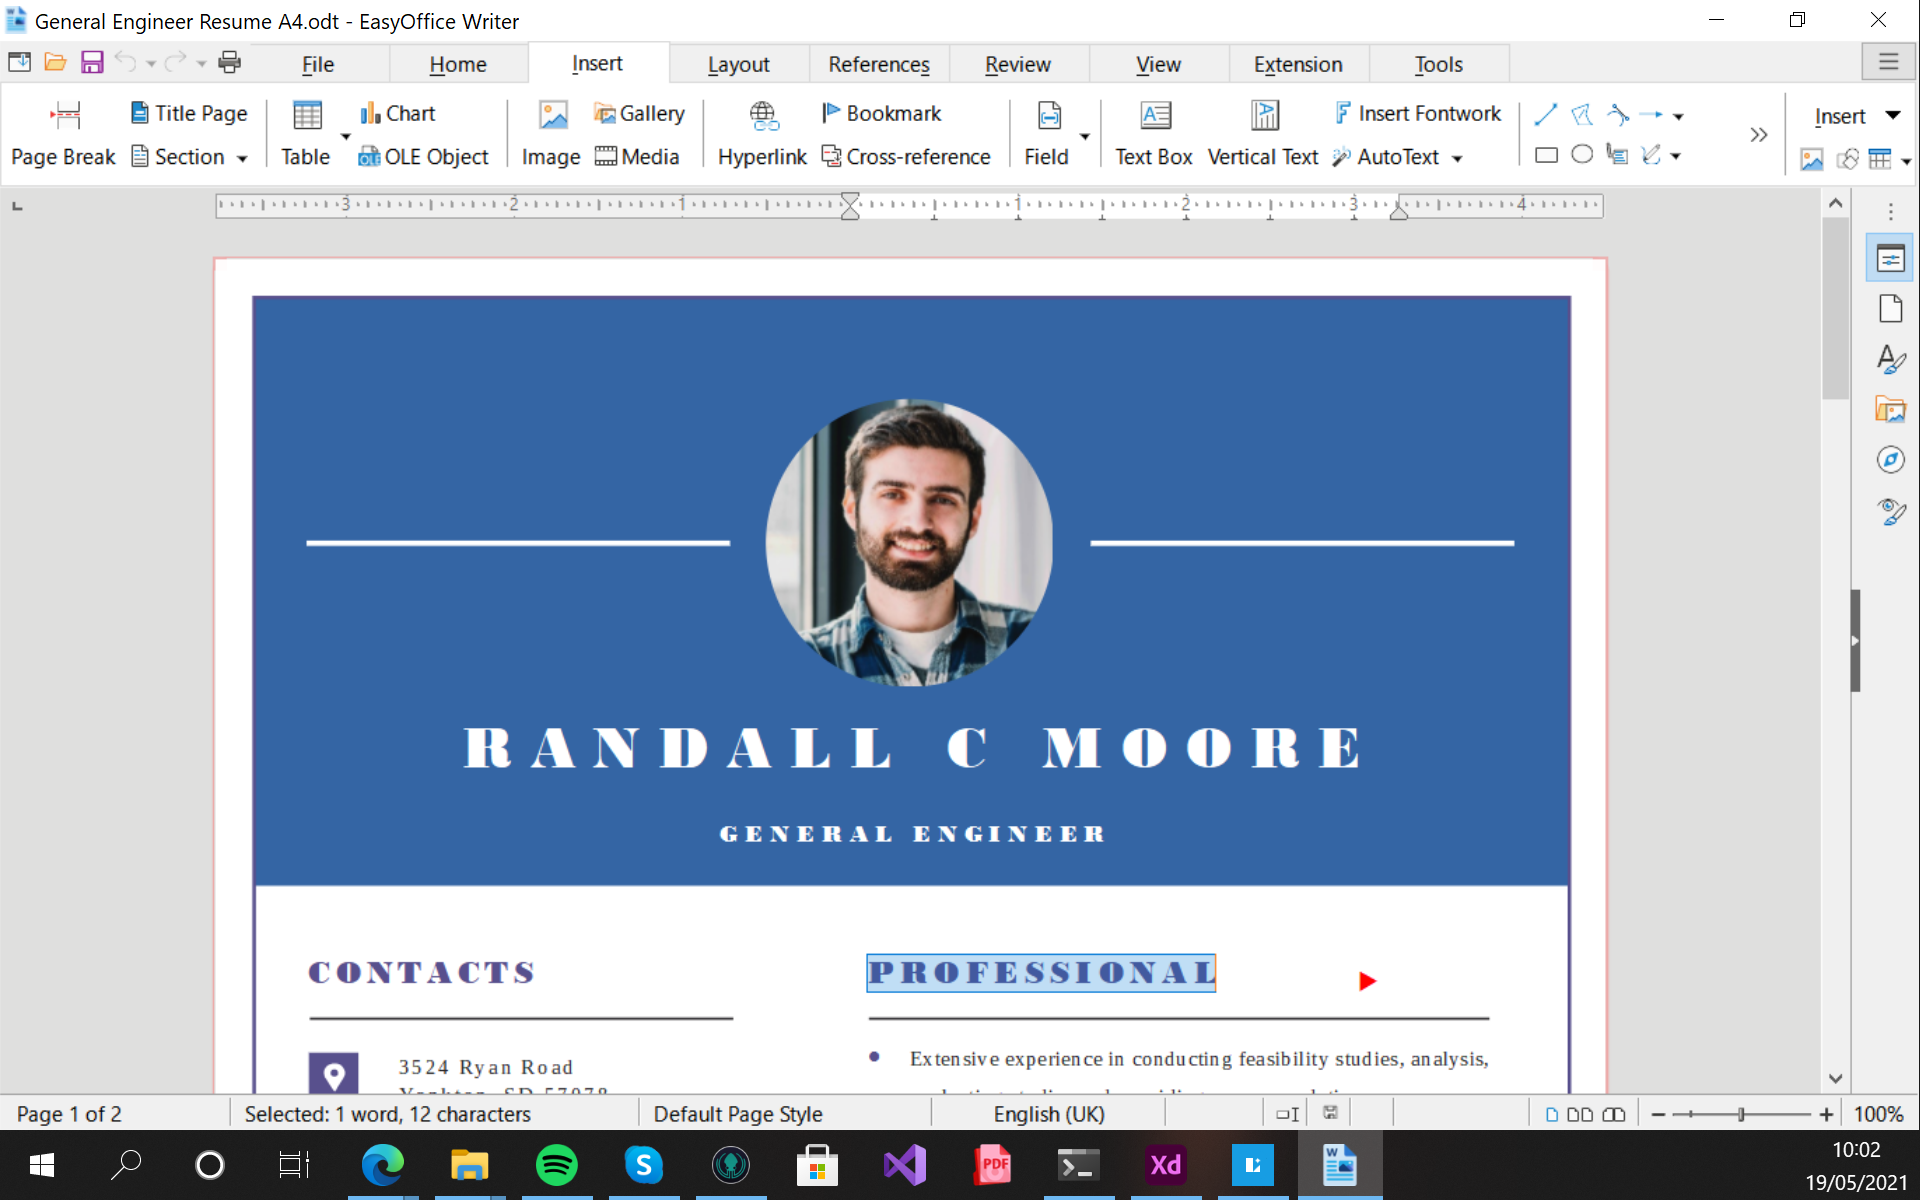
Task: Open the Gallery from the Insert ribbon
Action: (x=640, y=113)
